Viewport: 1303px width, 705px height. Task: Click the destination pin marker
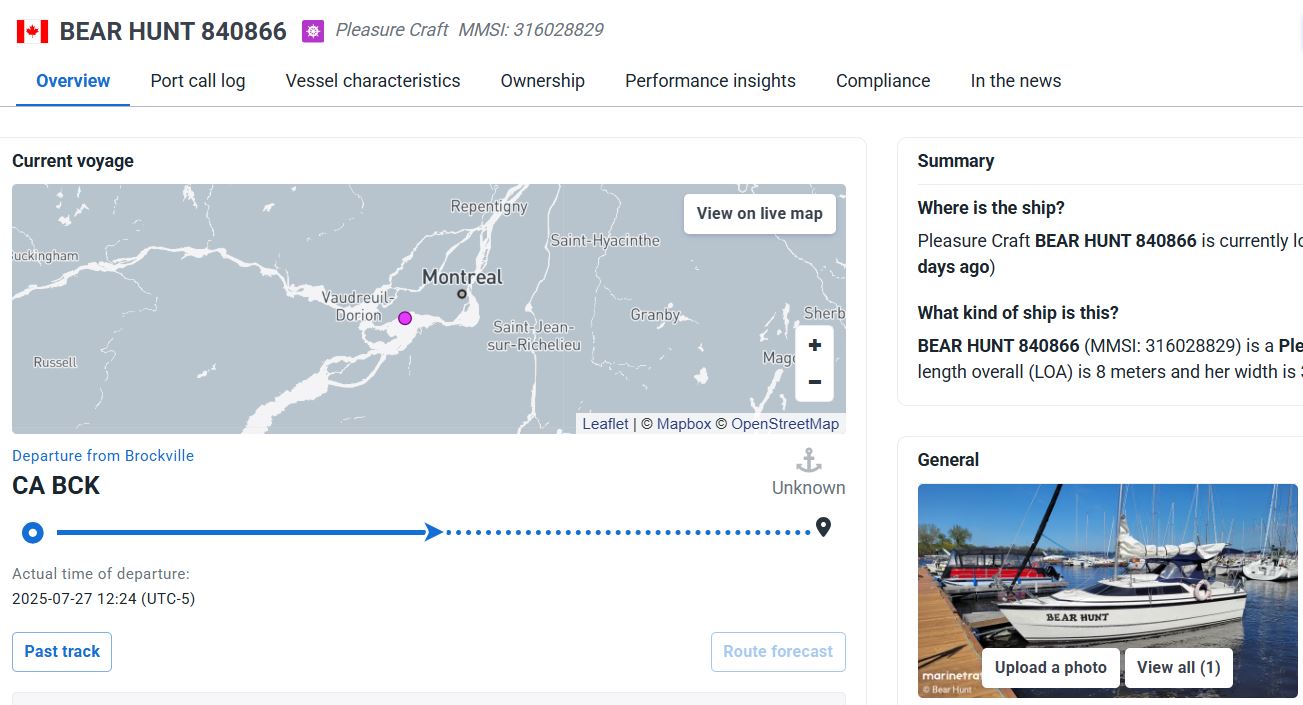(x=823, y=527)
